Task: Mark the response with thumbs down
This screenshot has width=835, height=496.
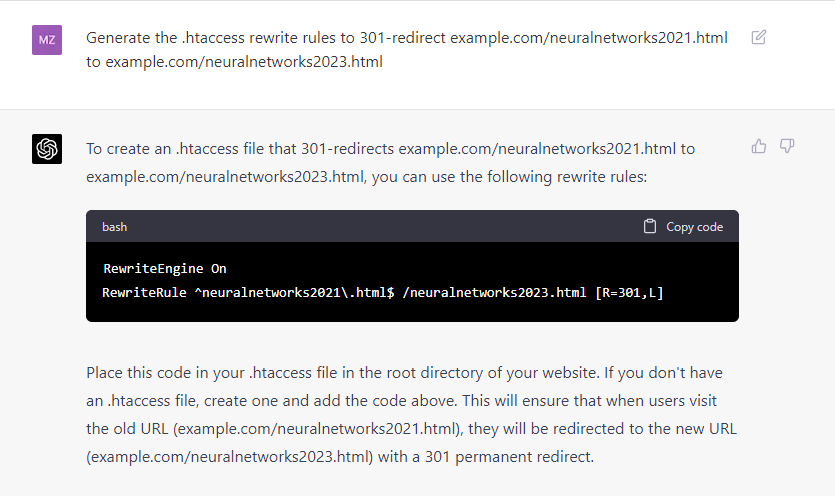Action: point(787,146)
